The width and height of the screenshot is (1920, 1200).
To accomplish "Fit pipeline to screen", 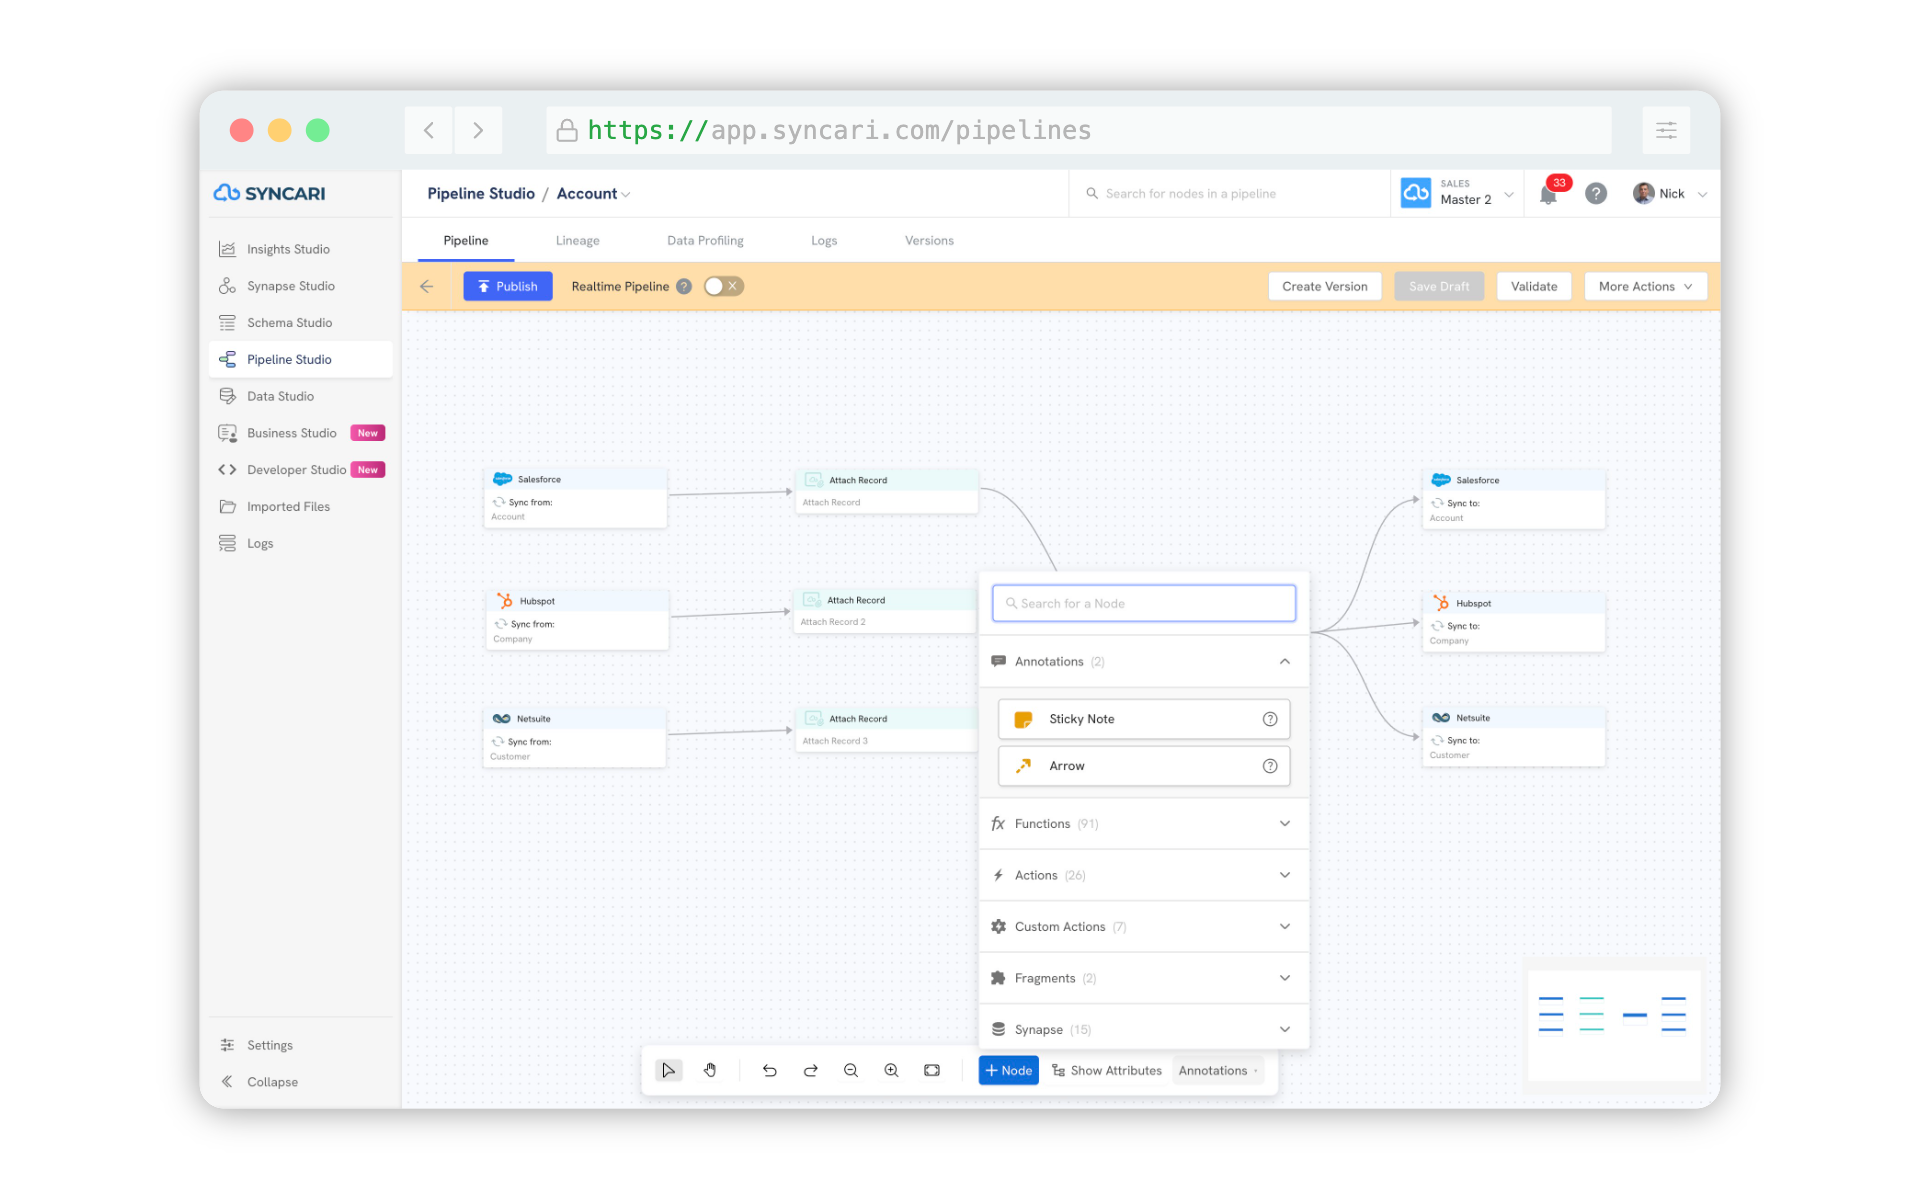I will click(932, 1070).
